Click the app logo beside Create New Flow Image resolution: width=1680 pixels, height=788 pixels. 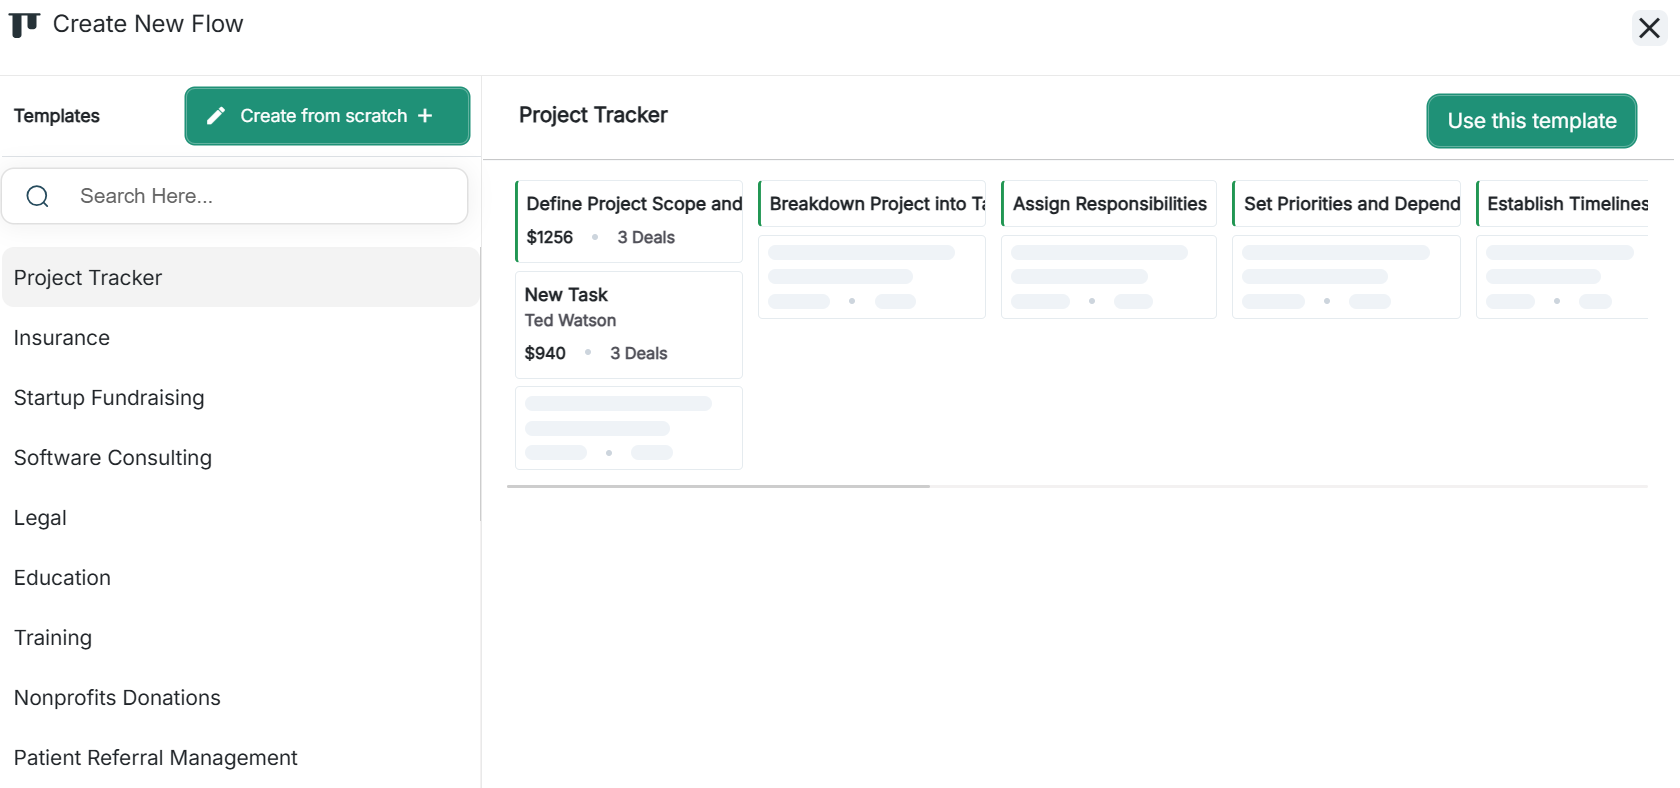coord(24,25)
